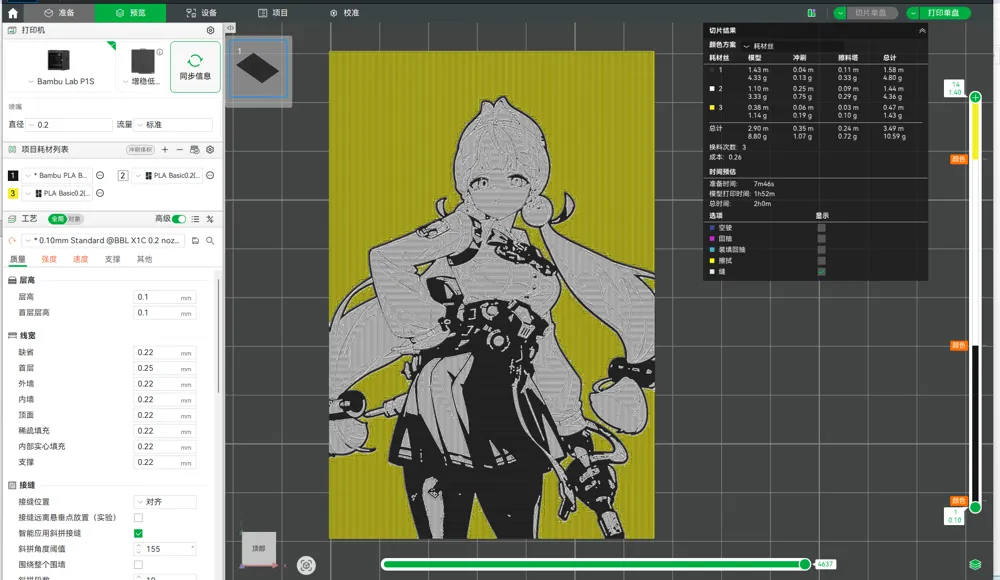
Task: Enable 围绕整个围墙 checkbox
Action: 138,565
